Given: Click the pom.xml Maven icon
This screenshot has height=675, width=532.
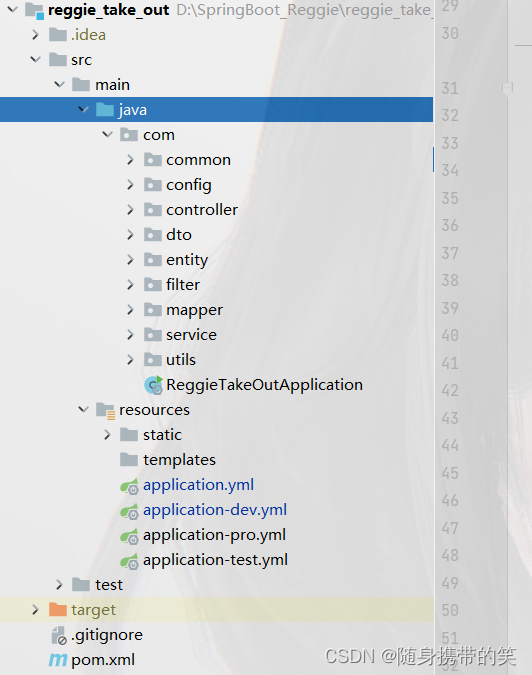Looking at the screenshot, I should [58, 660].
